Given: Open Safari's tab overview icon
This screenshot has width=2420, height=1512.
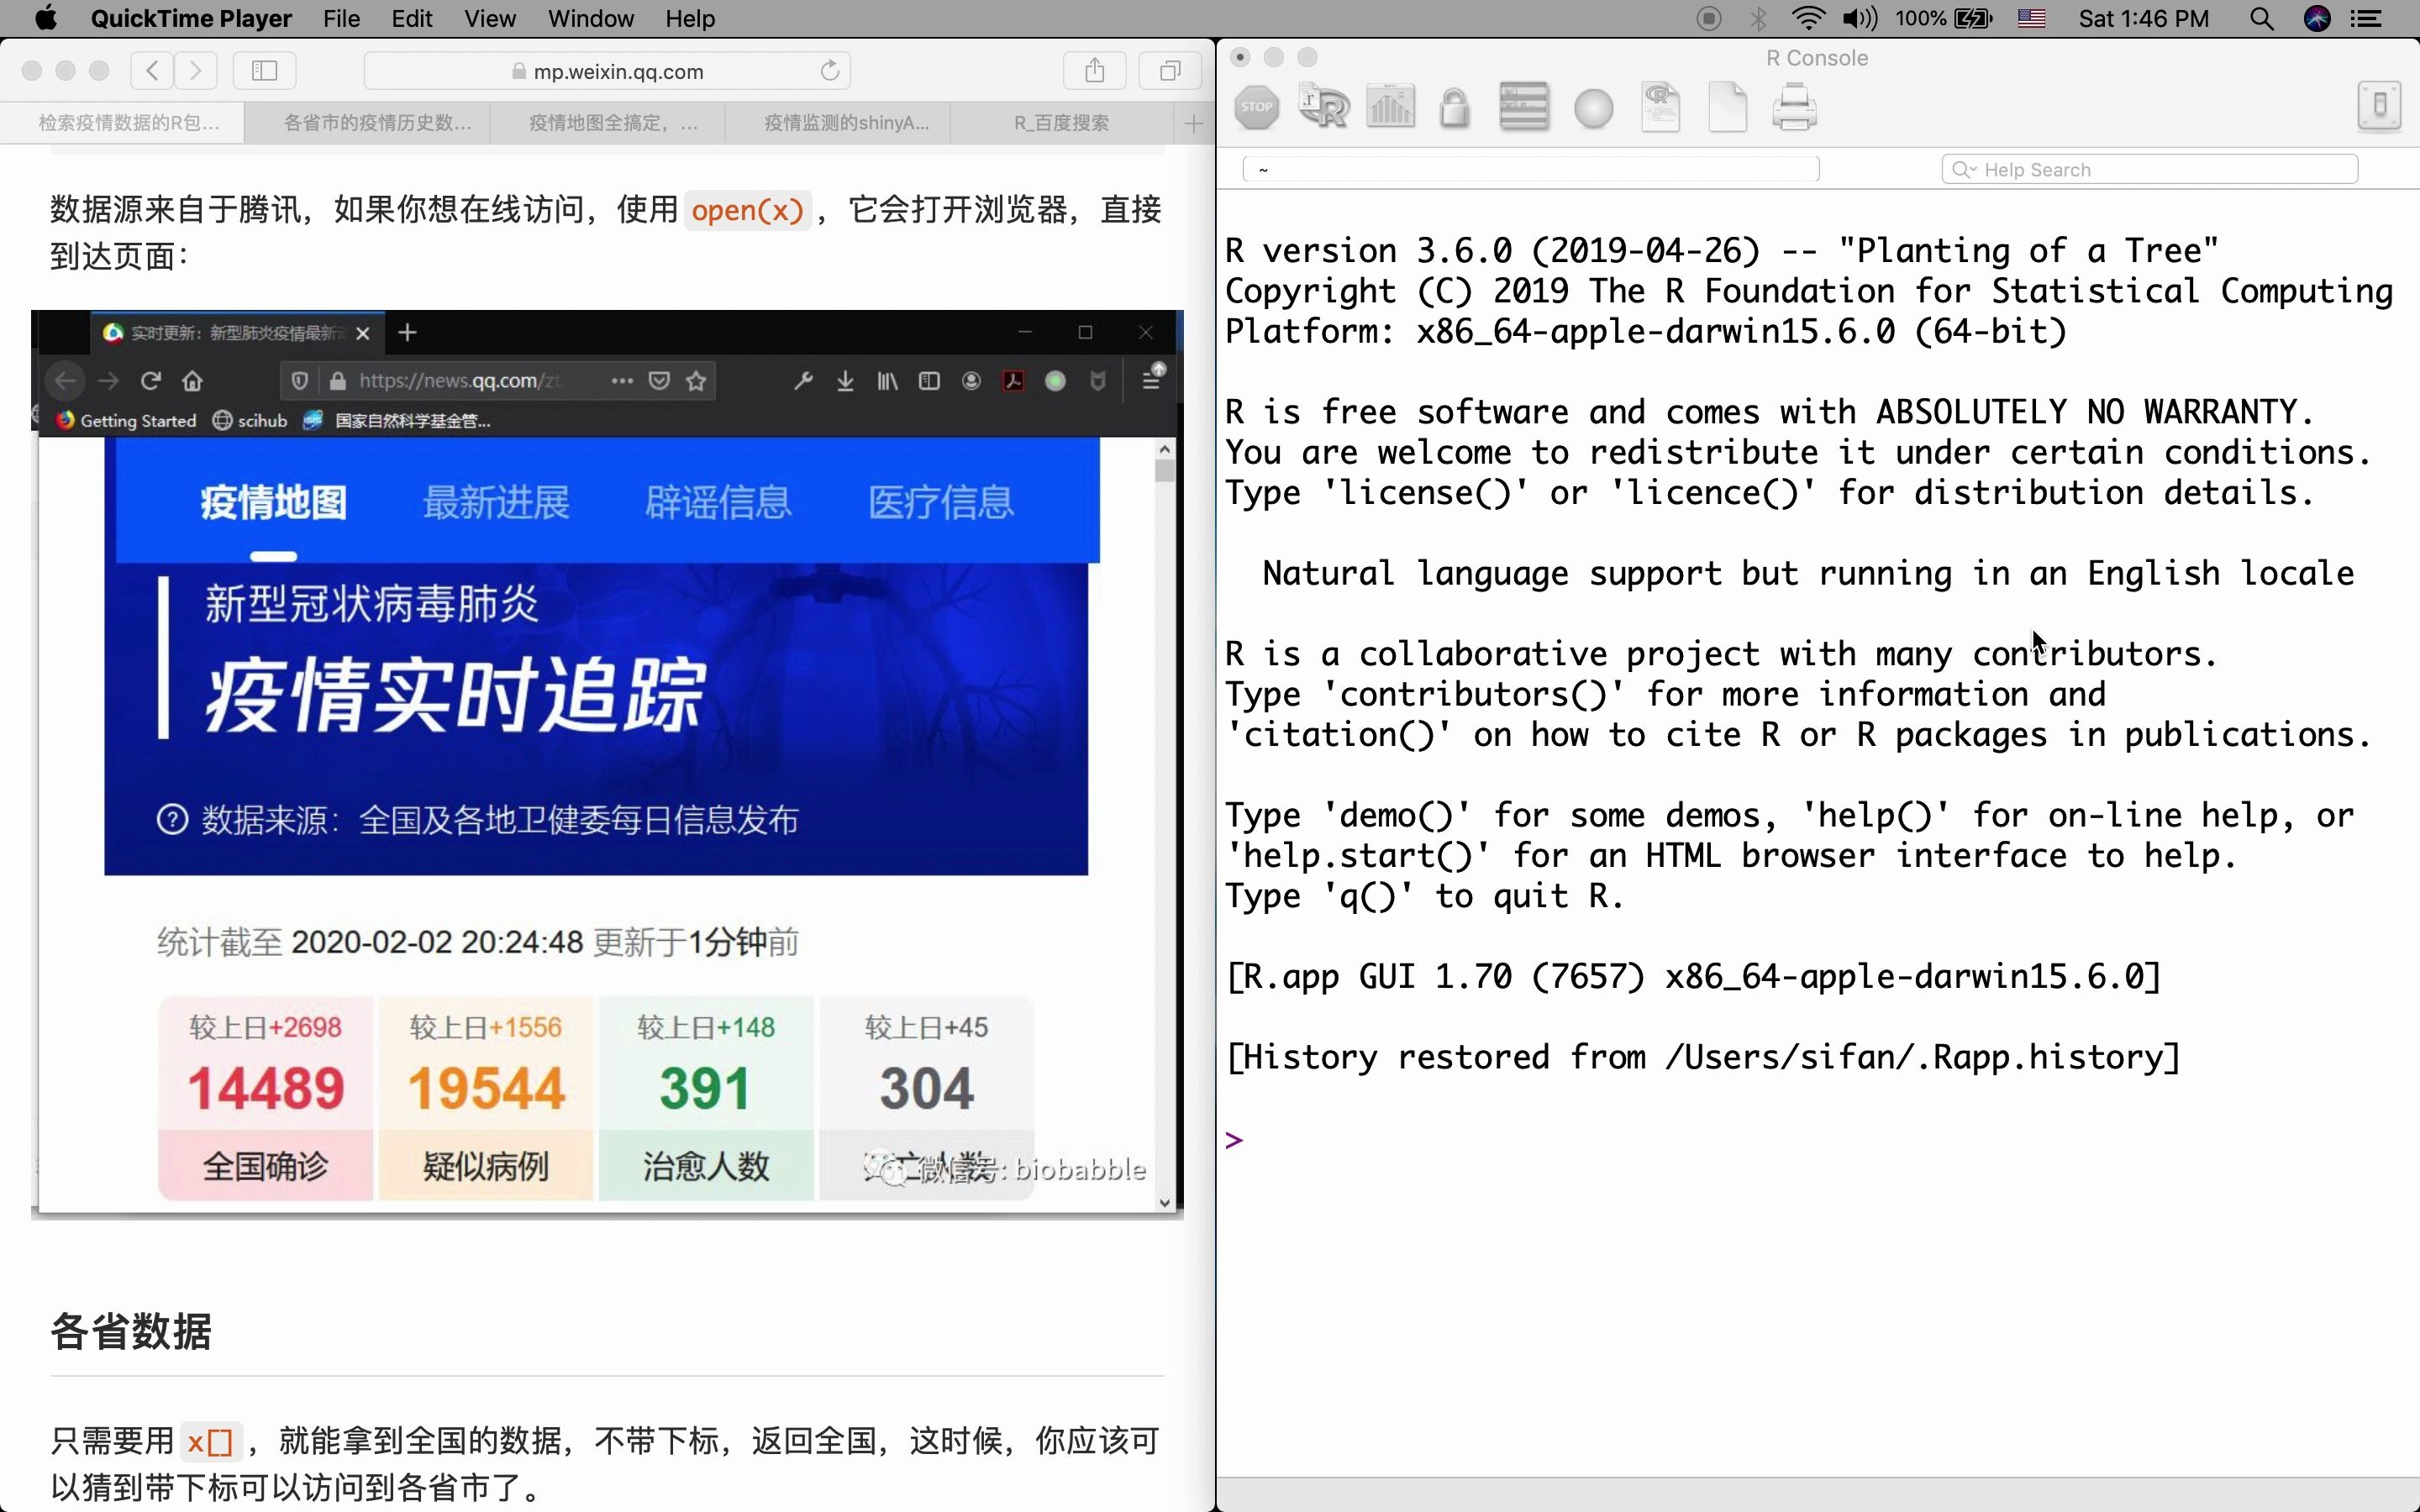Looking at the screenshot, I should [1169, 70].
